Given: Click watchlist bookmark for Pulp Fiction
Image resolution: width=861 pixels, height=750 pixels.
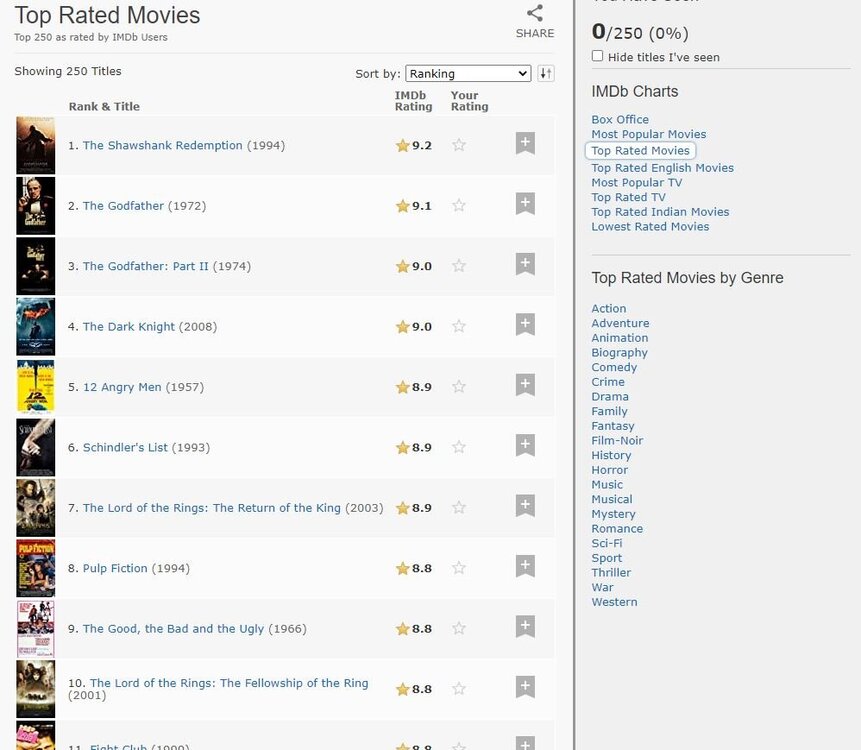Looking at the screenshot, I should tap(525, 567).
